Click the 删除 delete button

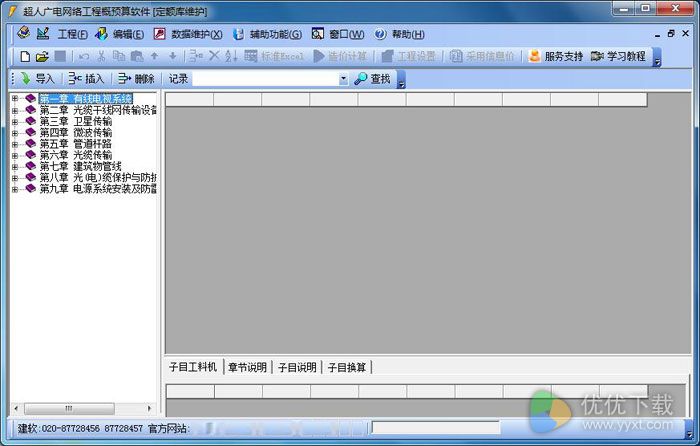pyautogui.click(x=136, y=79)
